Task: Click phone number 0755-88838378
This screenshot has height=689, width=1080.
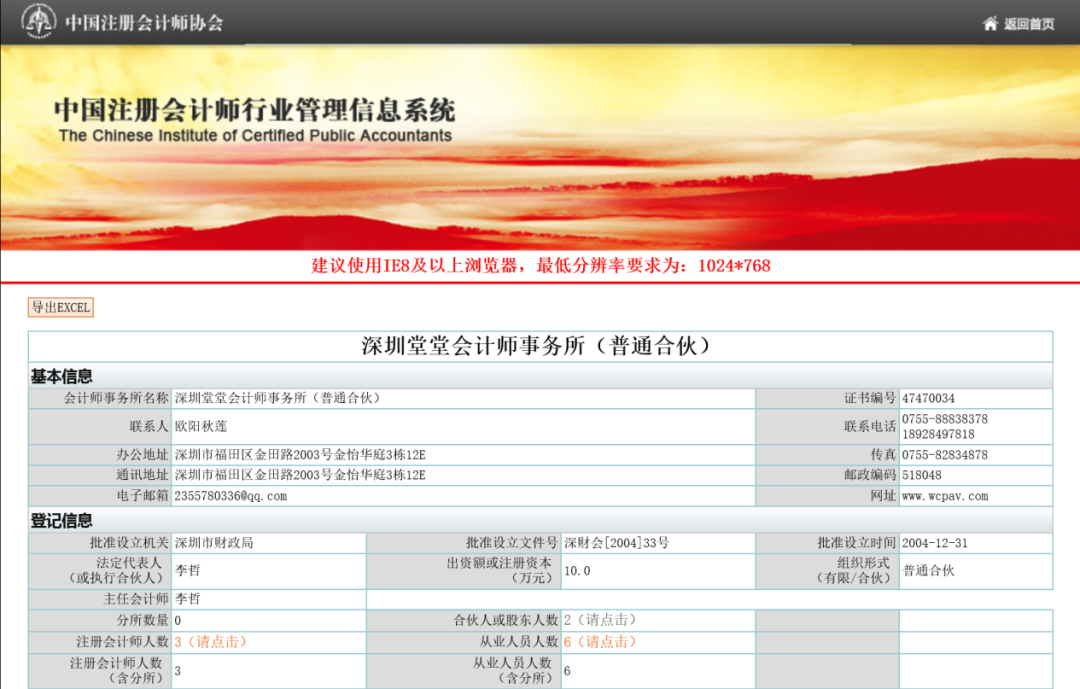Action: tap(945, 419)
